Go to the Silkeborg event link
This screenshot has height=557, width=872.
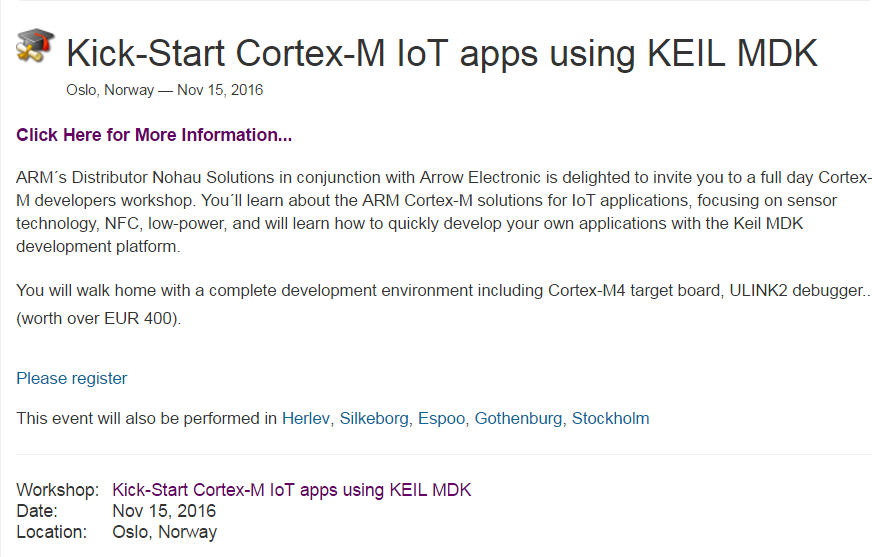[x=374, y=419]
